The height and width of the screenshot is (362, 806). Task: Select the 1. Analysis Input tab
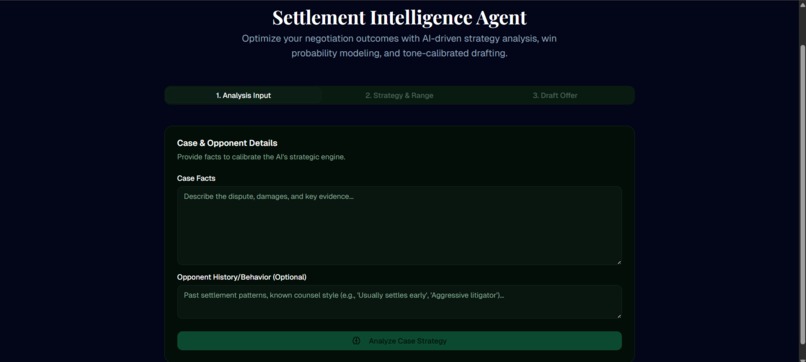pyautogui.click(x=243, y=96)
